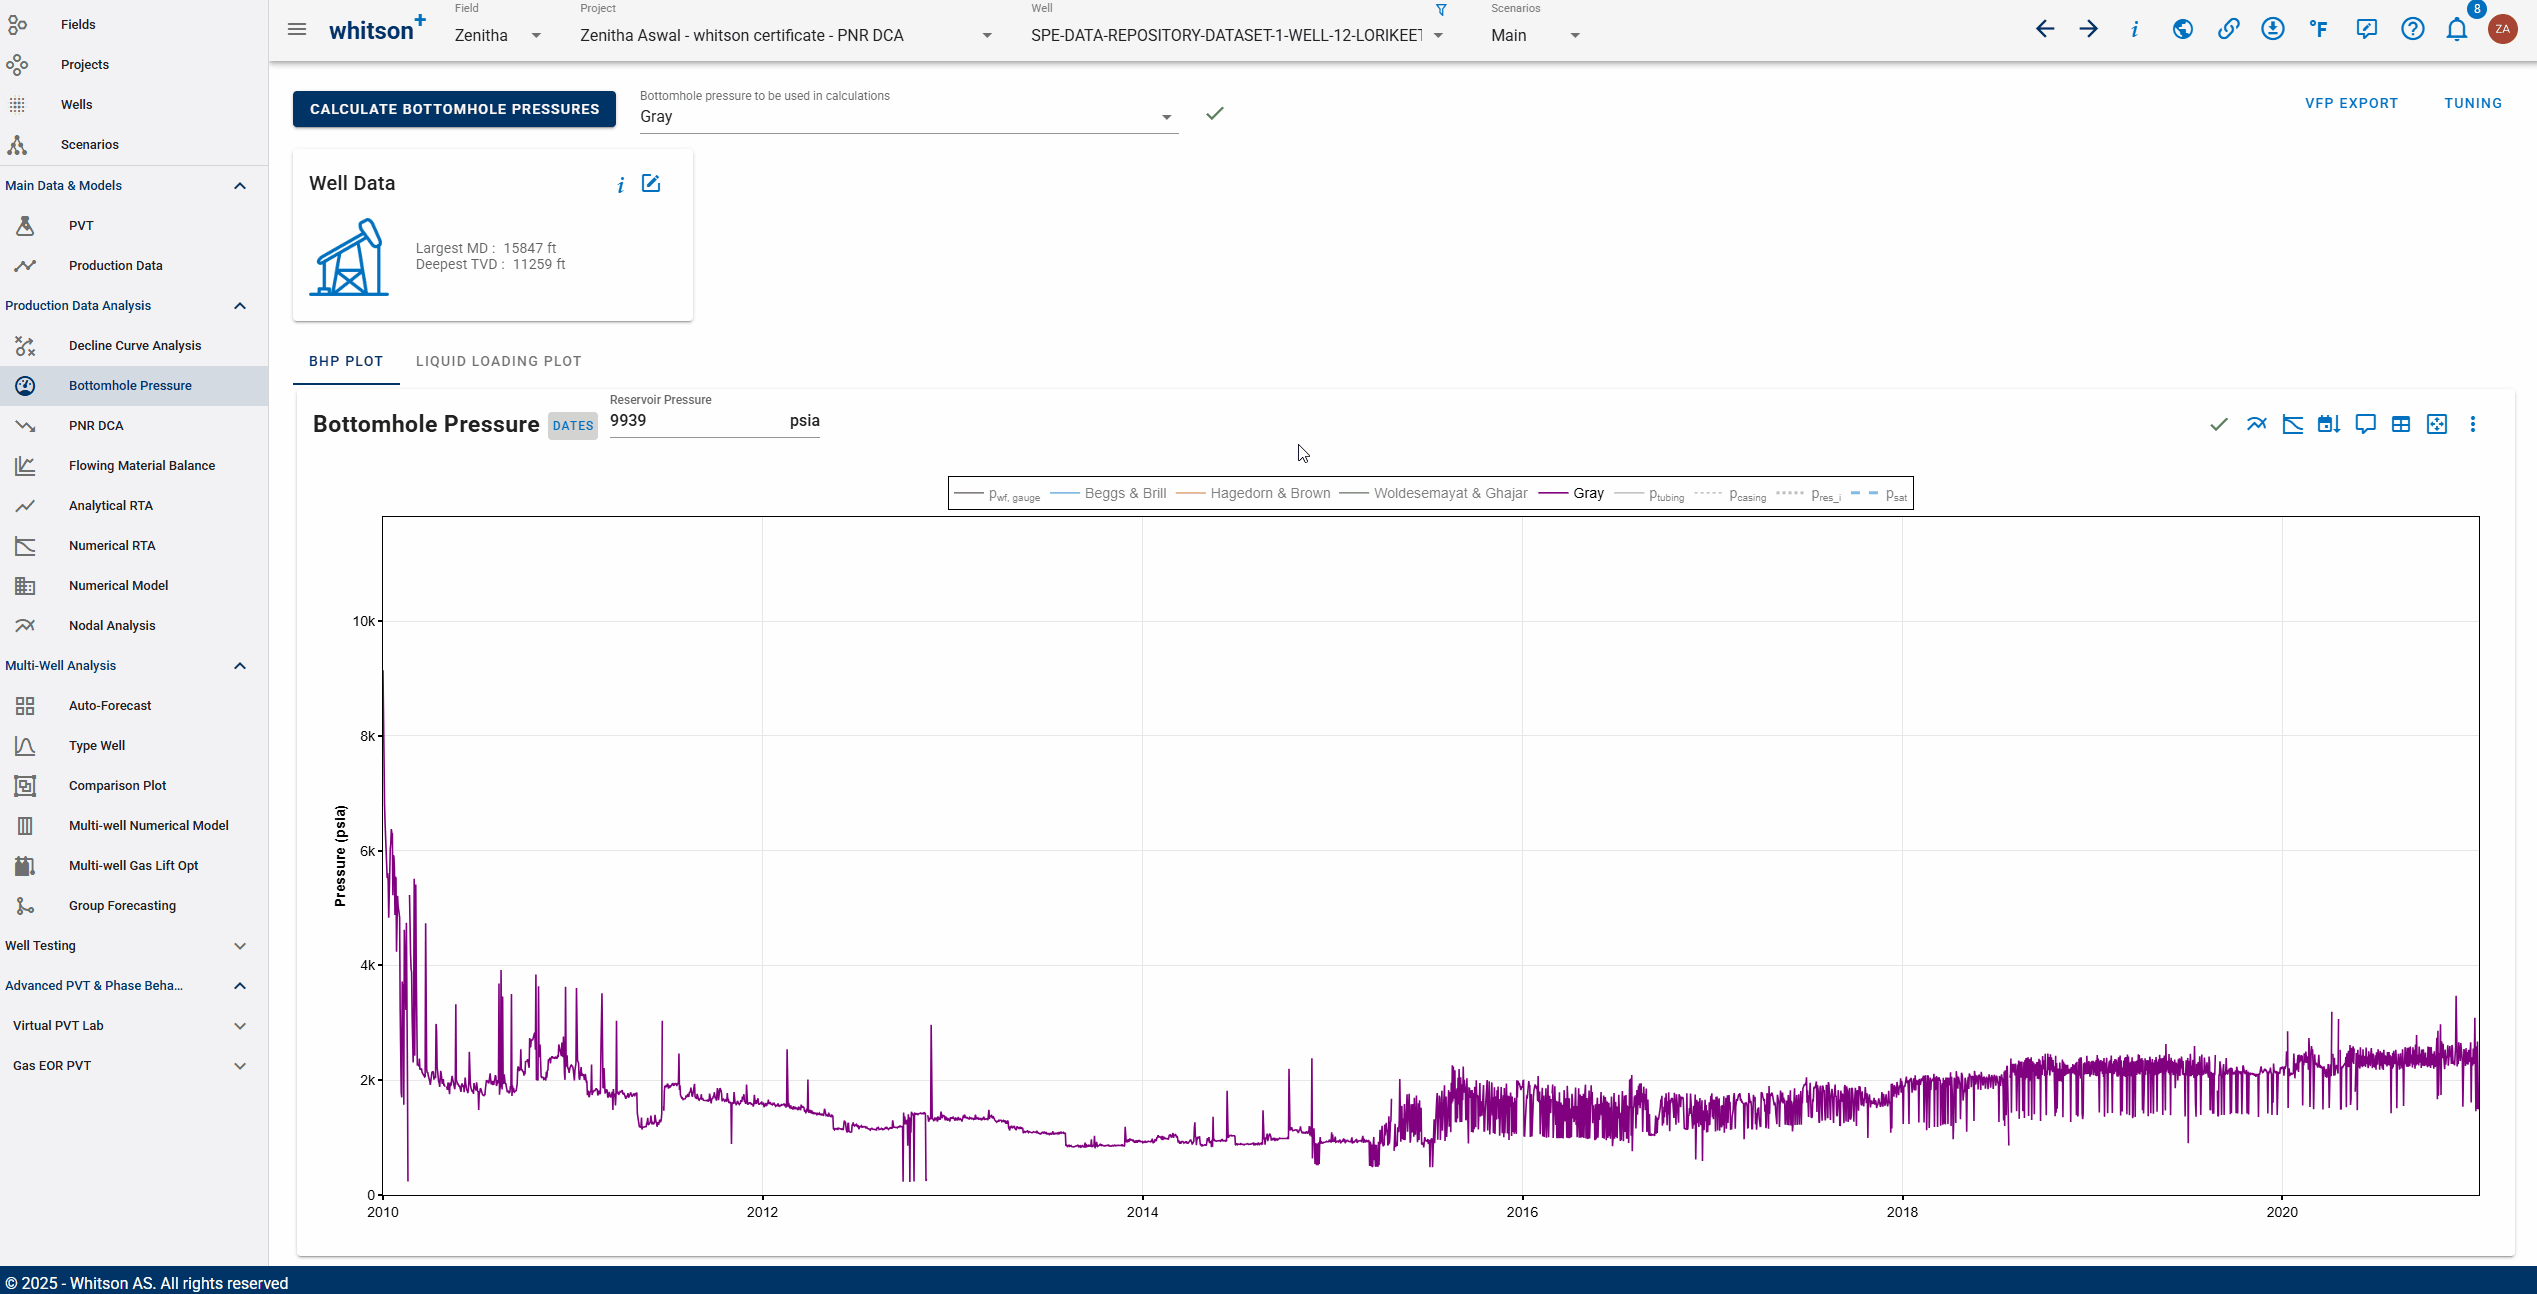Switch to the BHP PLOT tab
Image resolution: width=2537 pixels, height=1294 pixels.
click(x=346, y=361)
